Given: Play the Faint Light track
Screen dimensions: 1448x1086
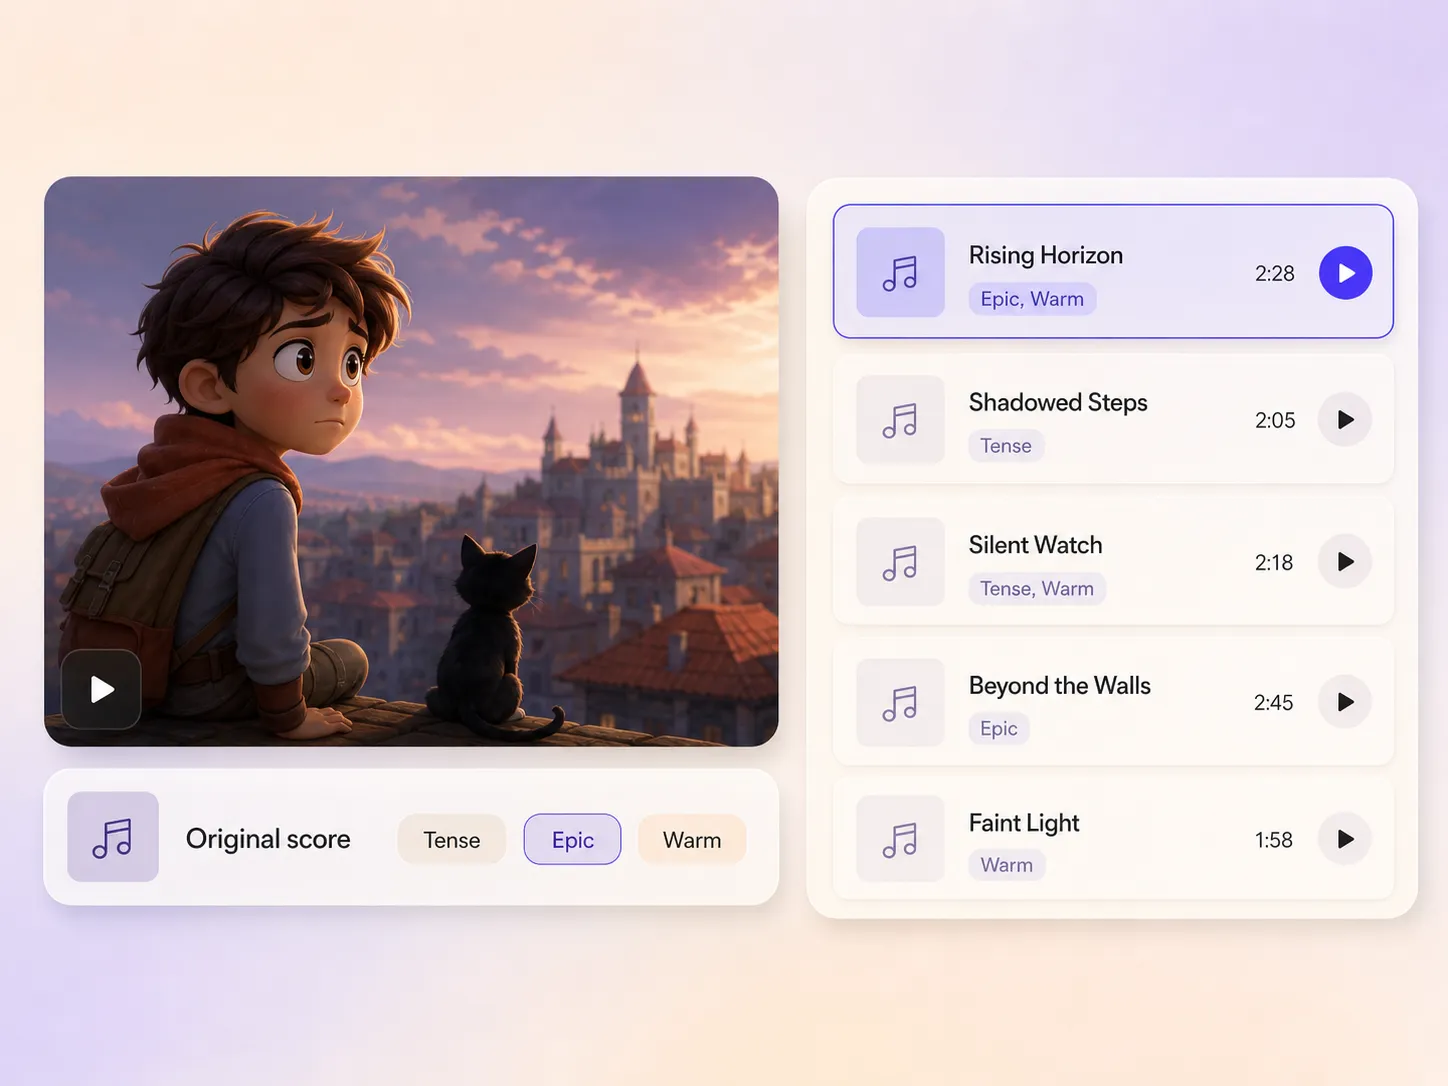Looking at the screenshot, I should click(x=1345, y=839).
